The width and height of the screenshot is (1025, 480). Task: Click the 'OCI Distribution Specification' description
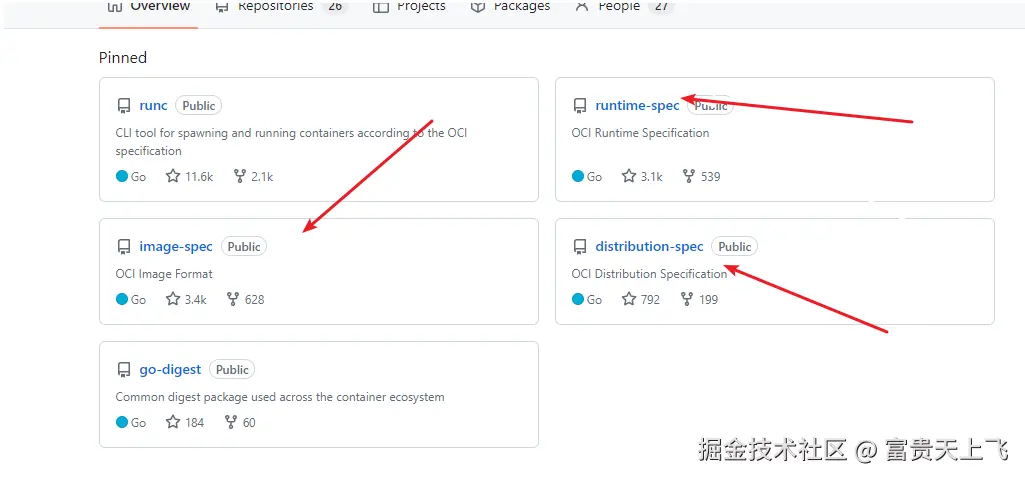click(649, 274)
